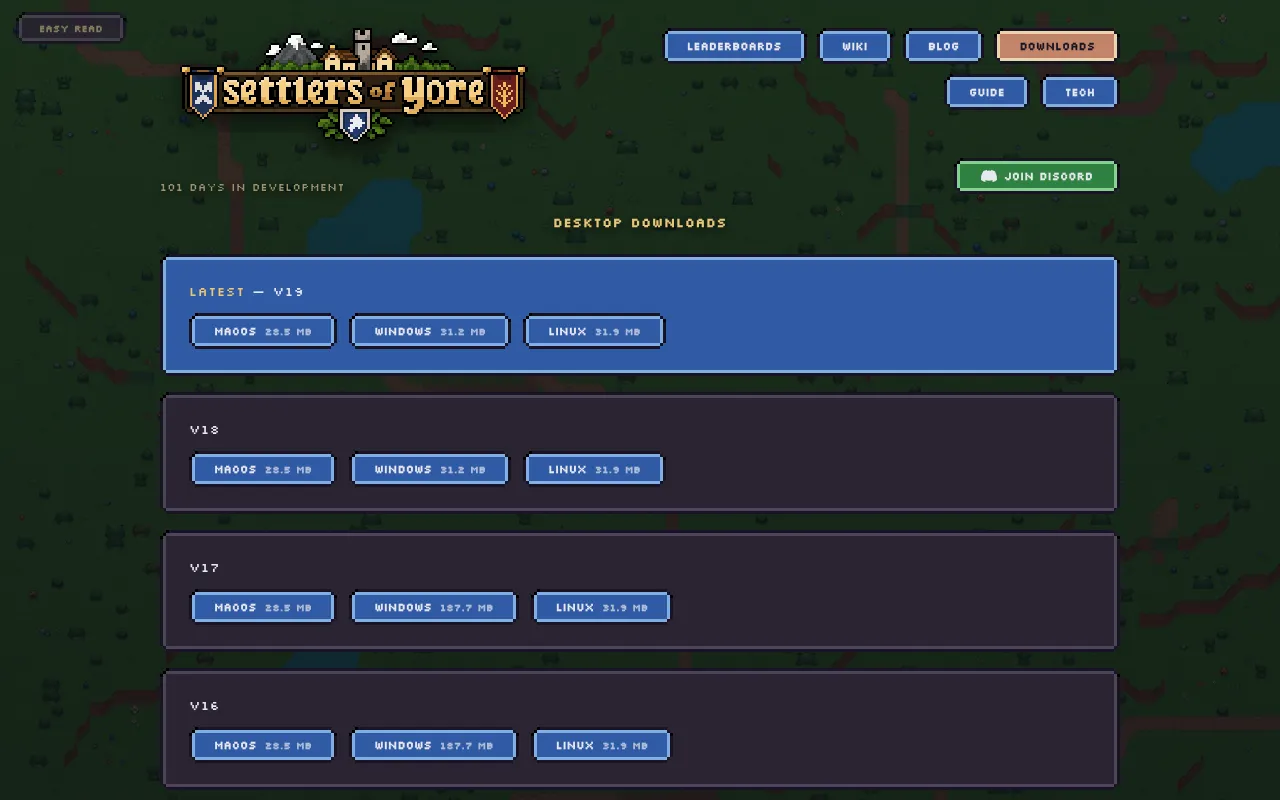The height and width of the screenshot is (800, 1280).
Task: Click the "Desktop Downloads" heading
Action: (640, 223)
